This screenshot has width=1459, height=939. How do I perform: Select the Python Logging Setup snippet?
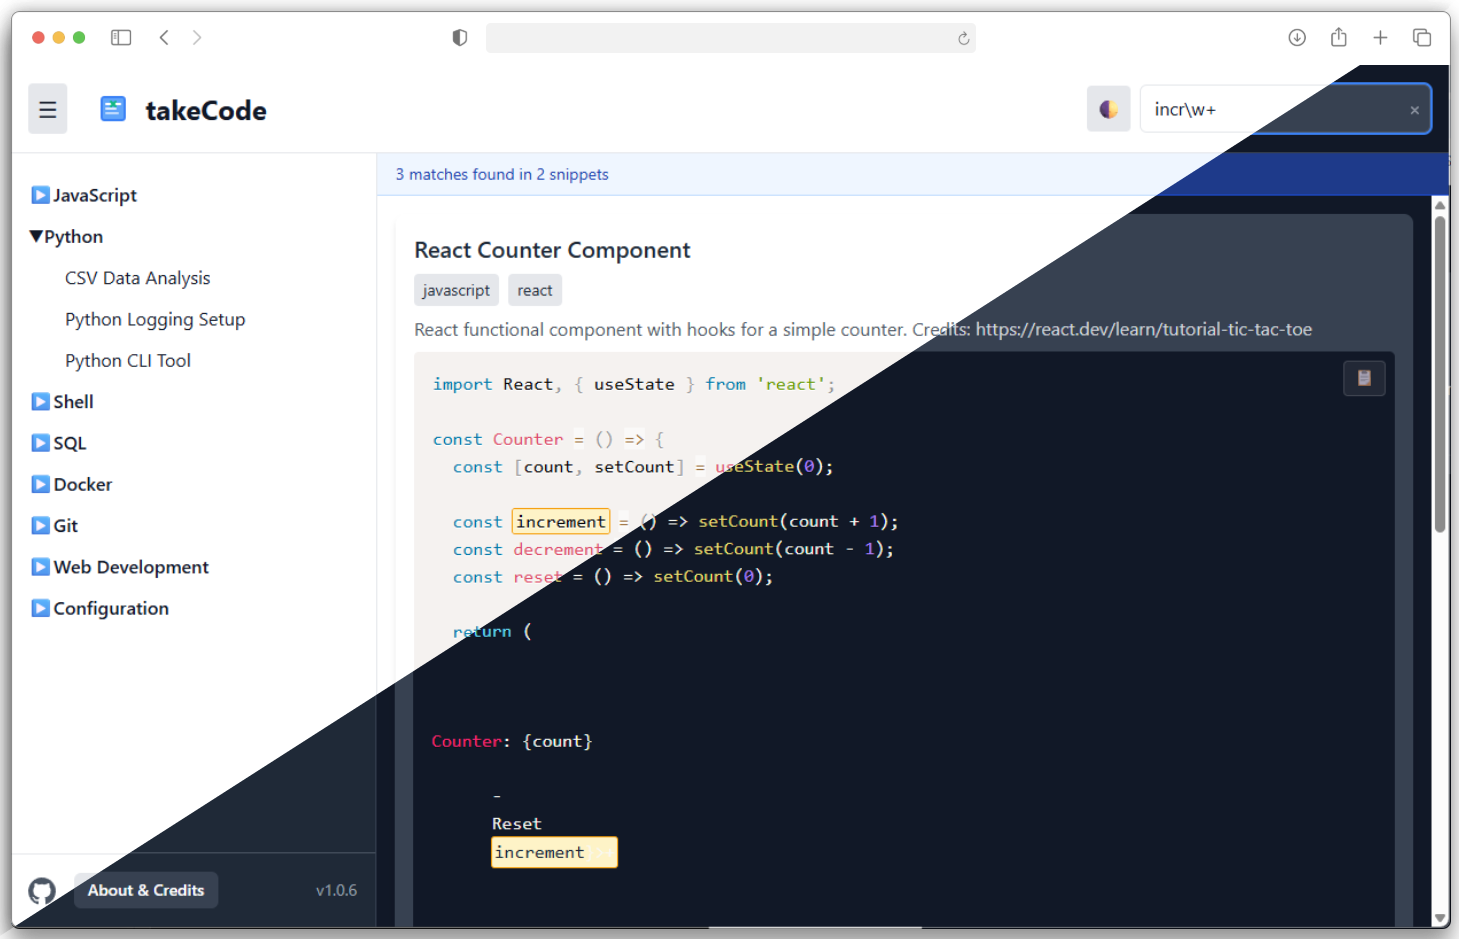tap(155, 319)
